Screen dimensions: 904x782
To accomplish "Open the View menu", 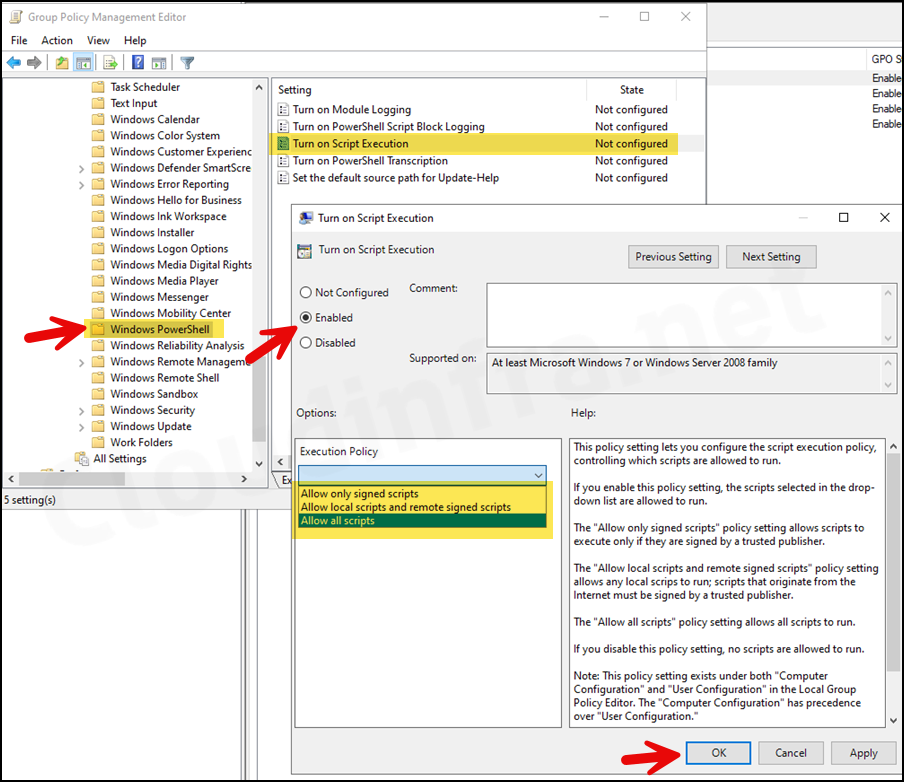I will (98, 40).
